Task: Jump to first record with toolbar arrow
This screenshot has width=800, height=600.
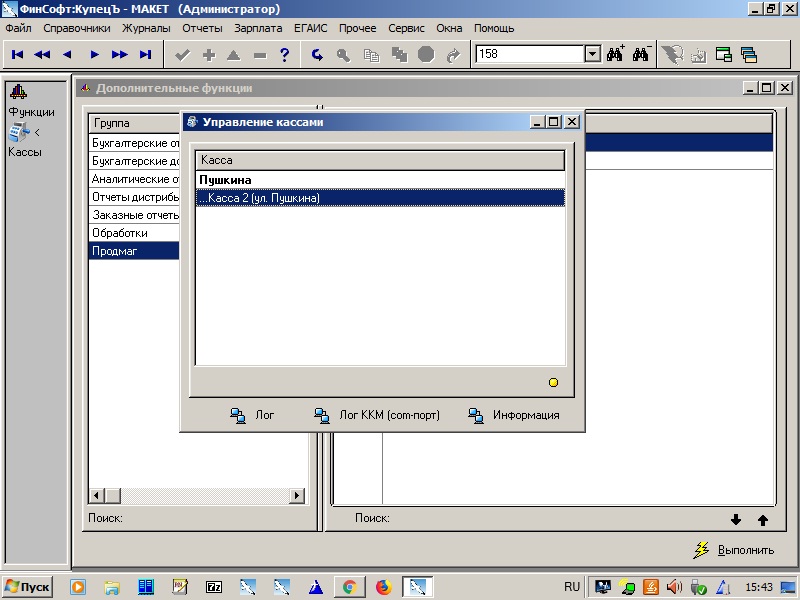Action: tap(18, 55)
